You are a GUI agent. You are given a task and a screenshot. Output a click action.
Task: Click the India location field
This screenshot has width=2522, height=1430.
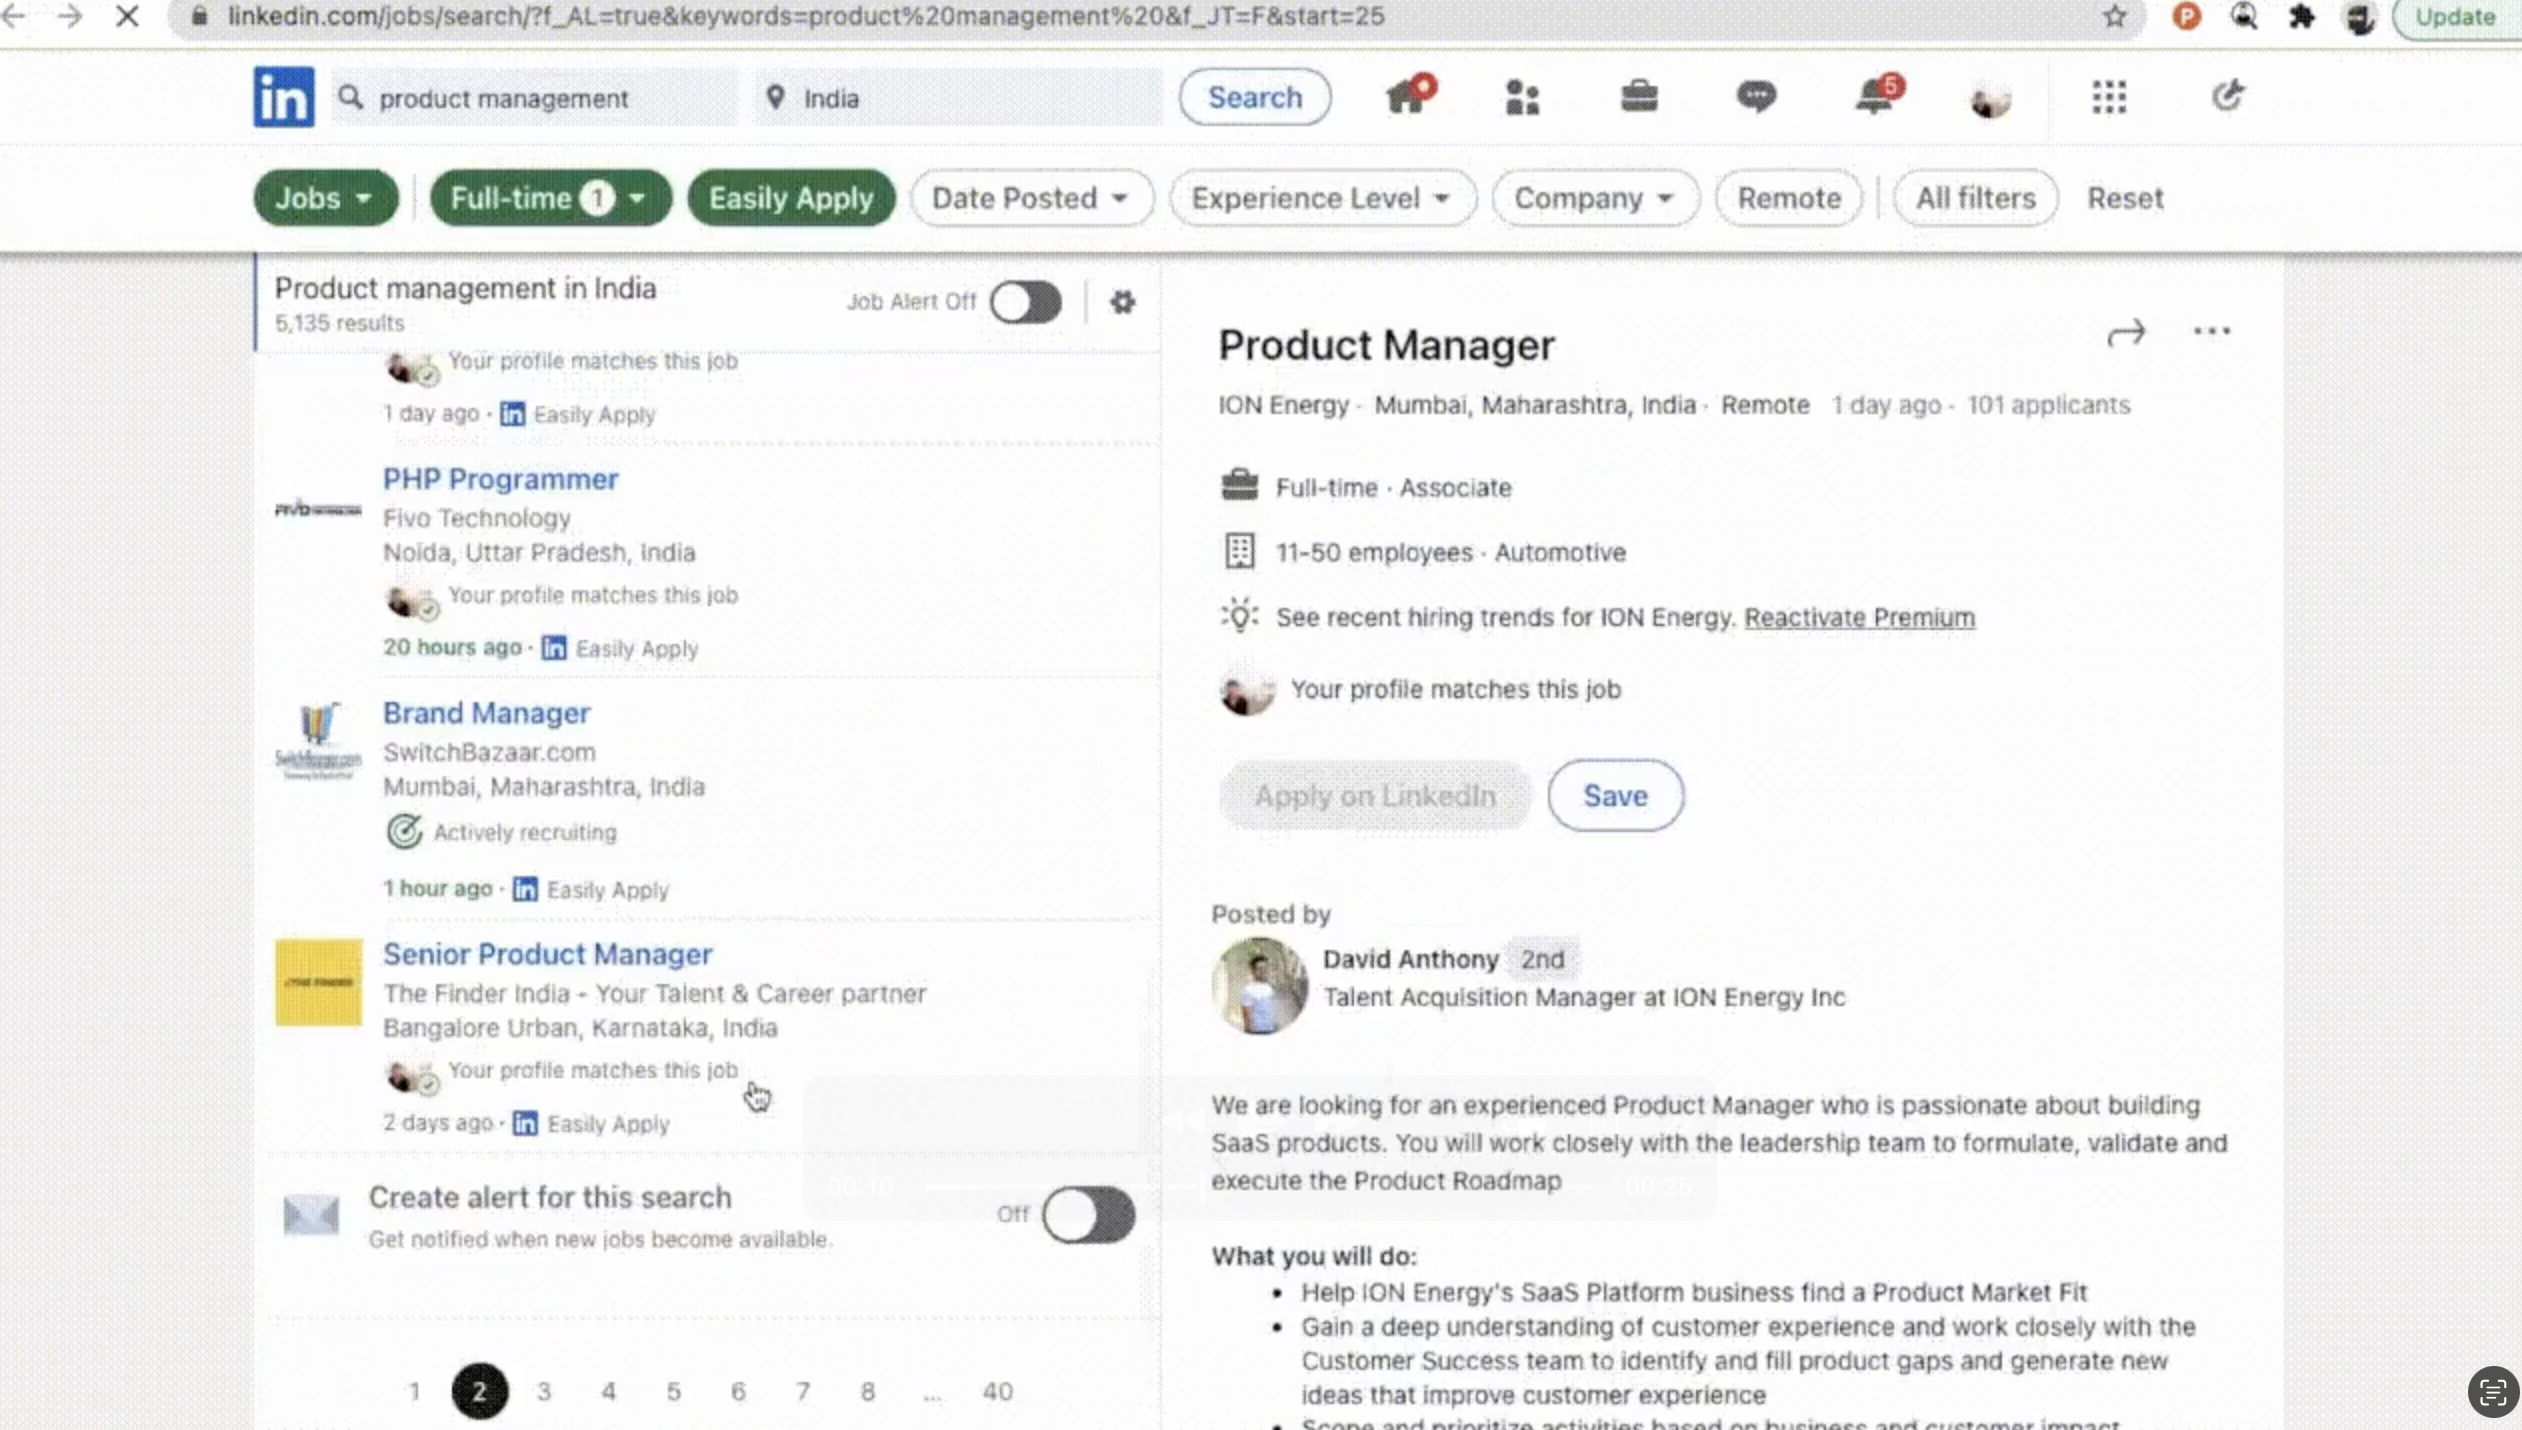coord(960,98)
